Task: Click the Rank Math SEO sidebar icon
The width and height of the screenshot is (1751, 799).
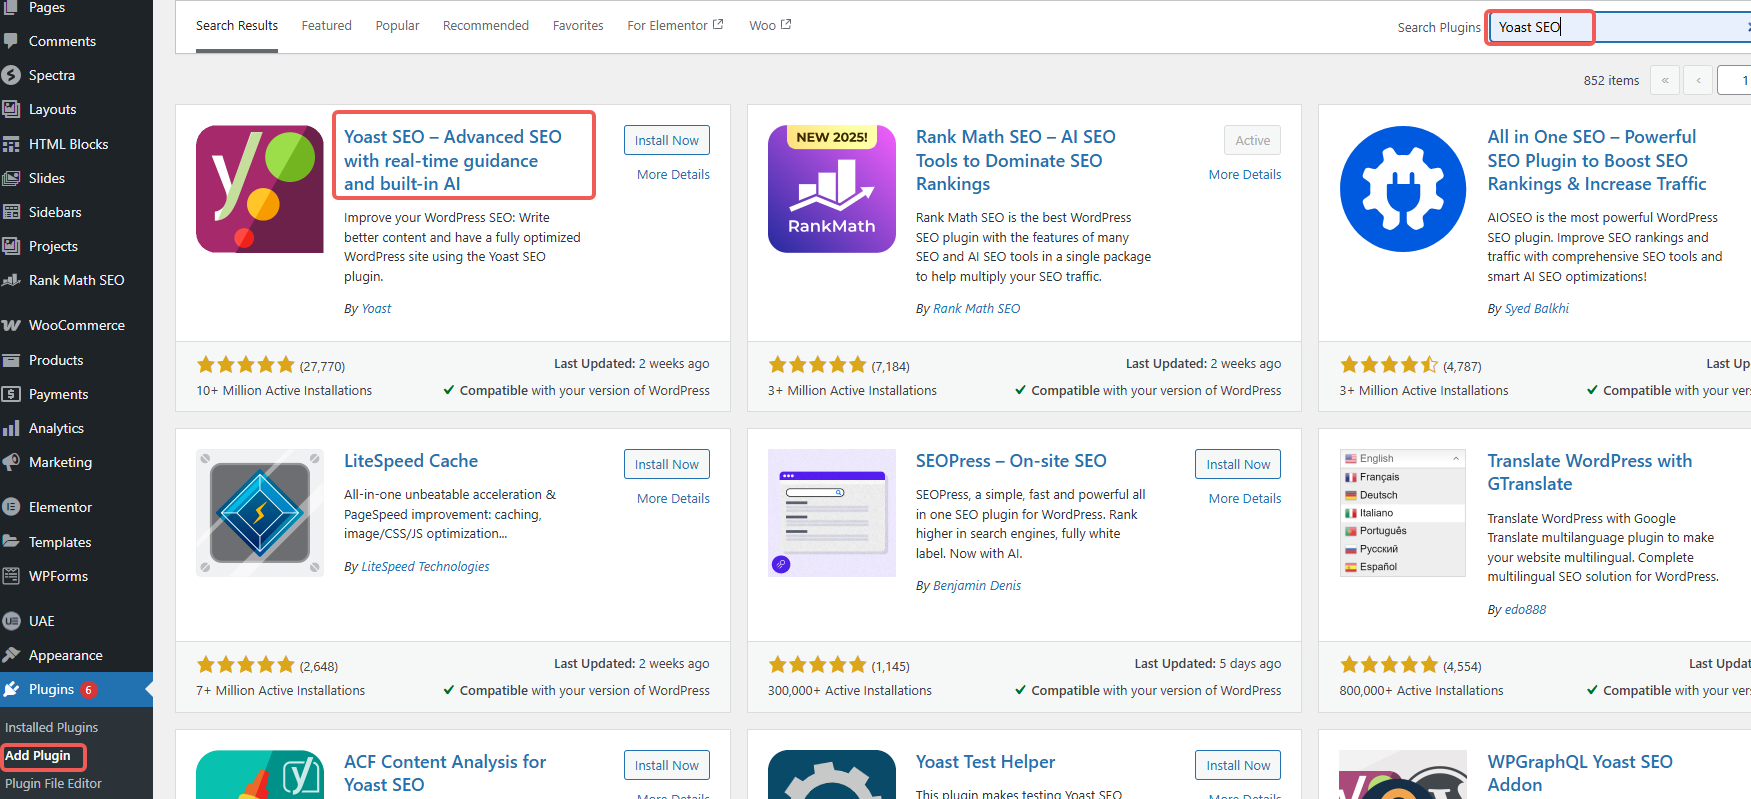Action: pyautogui.click(x=11, y=280)
